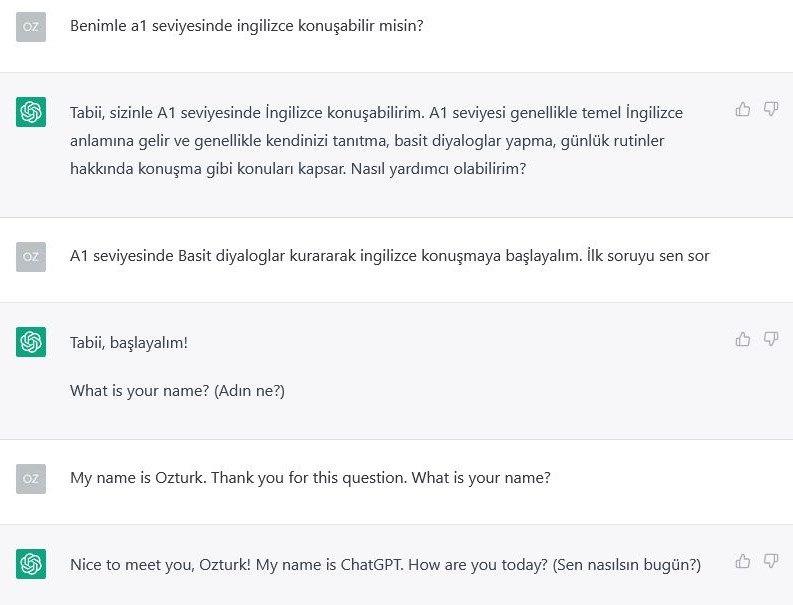
Task: Click the ChatGPT logo beside 'Nice to meet you'
Action: pyautogui.click(x=31, y=564)
